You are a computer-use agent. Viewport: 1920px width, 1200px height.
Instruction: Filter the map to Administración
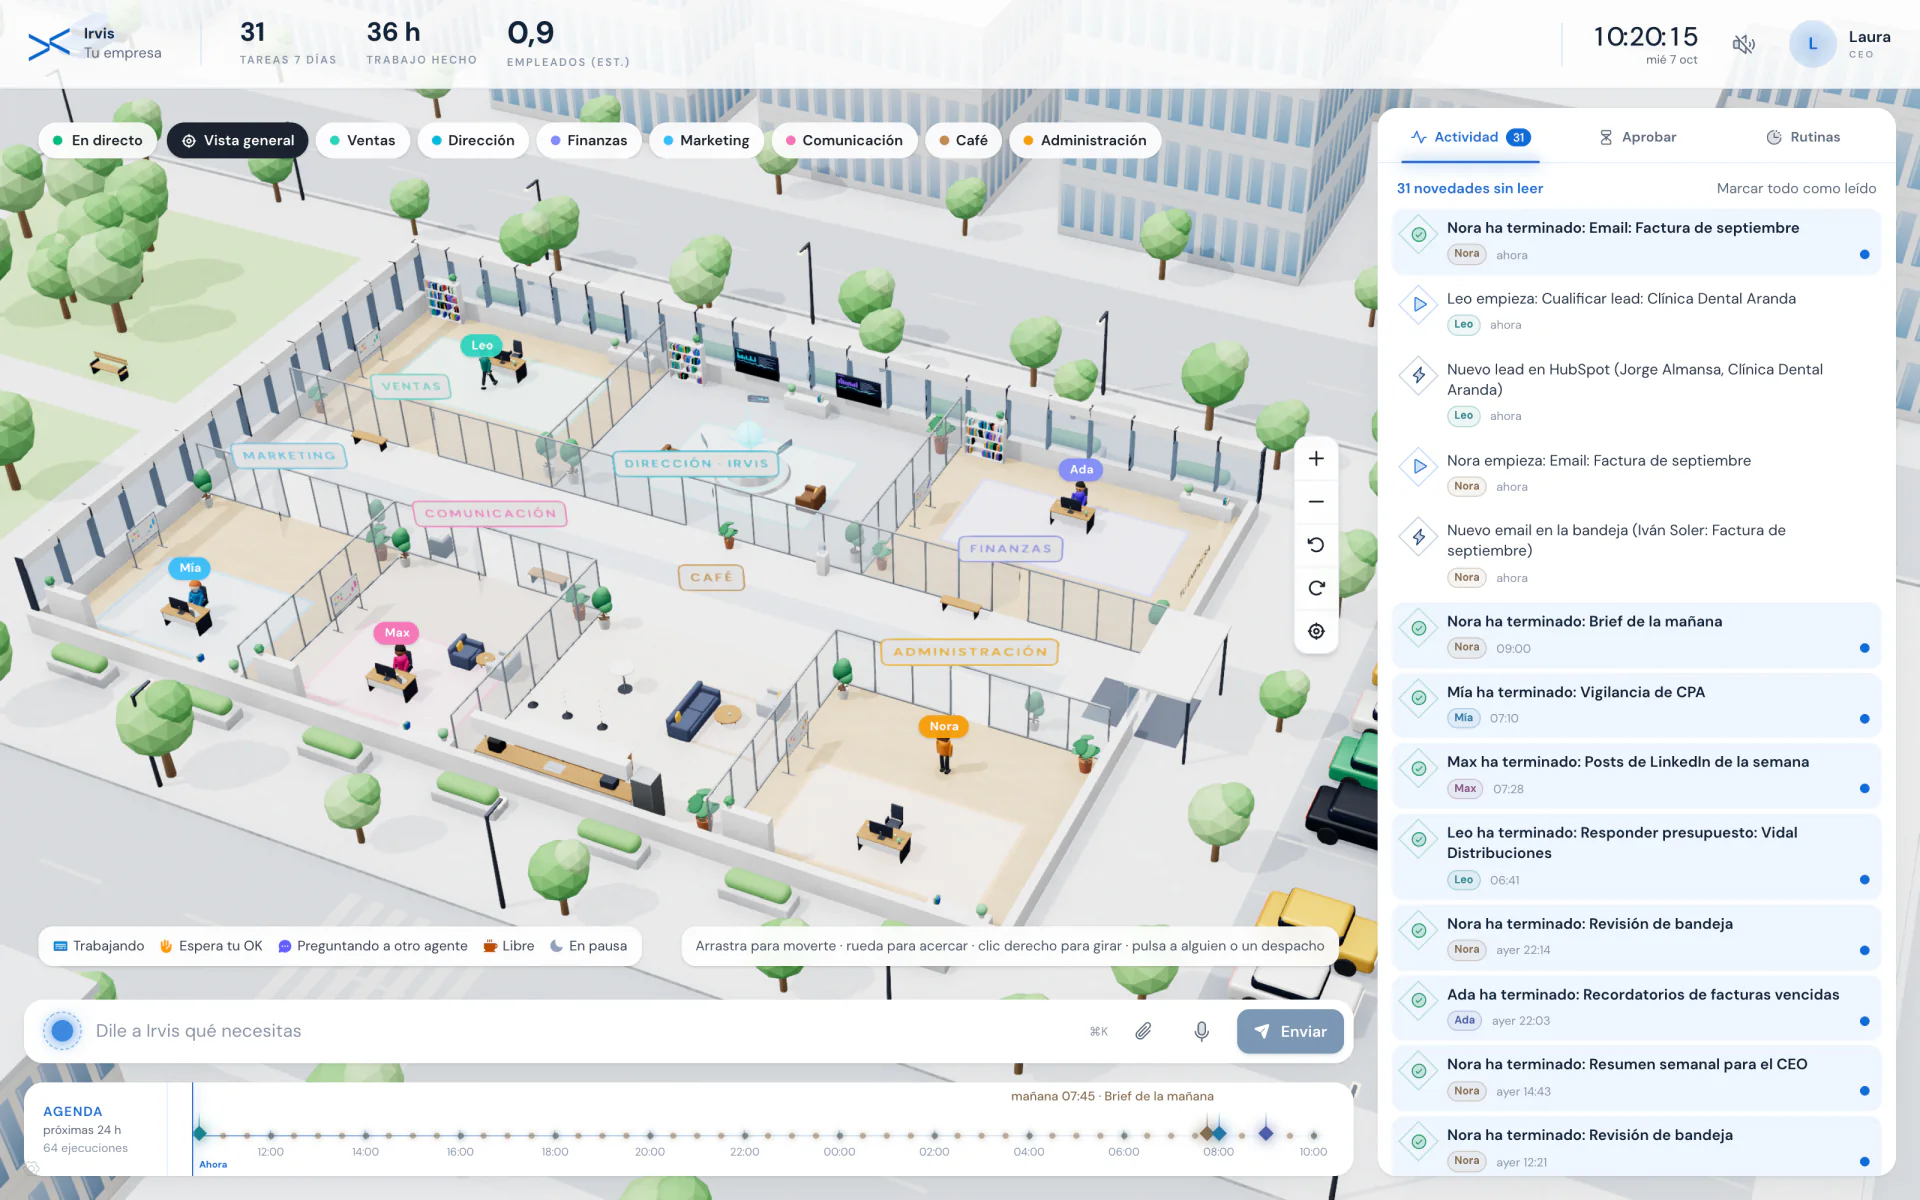tap(1085, 140)
